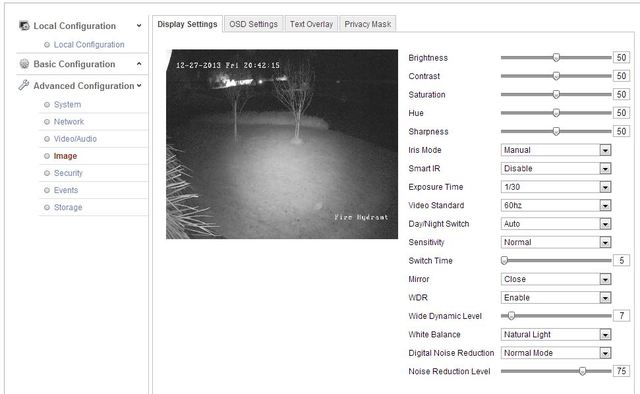The image size is (640, 394).
Task: Click the bullet icon beside Events
Action: point(47,190)
